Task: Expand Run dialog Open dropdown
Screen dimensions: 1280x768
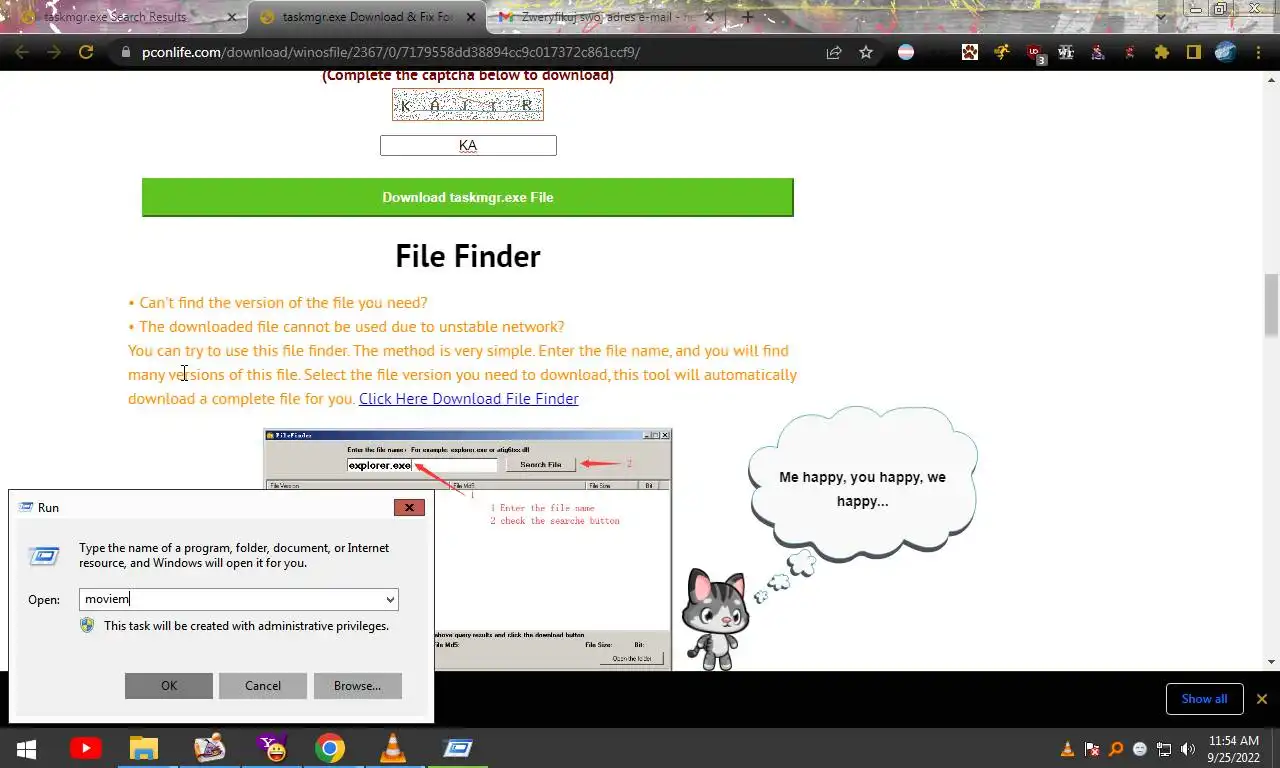Action: [x=390, y=600]
